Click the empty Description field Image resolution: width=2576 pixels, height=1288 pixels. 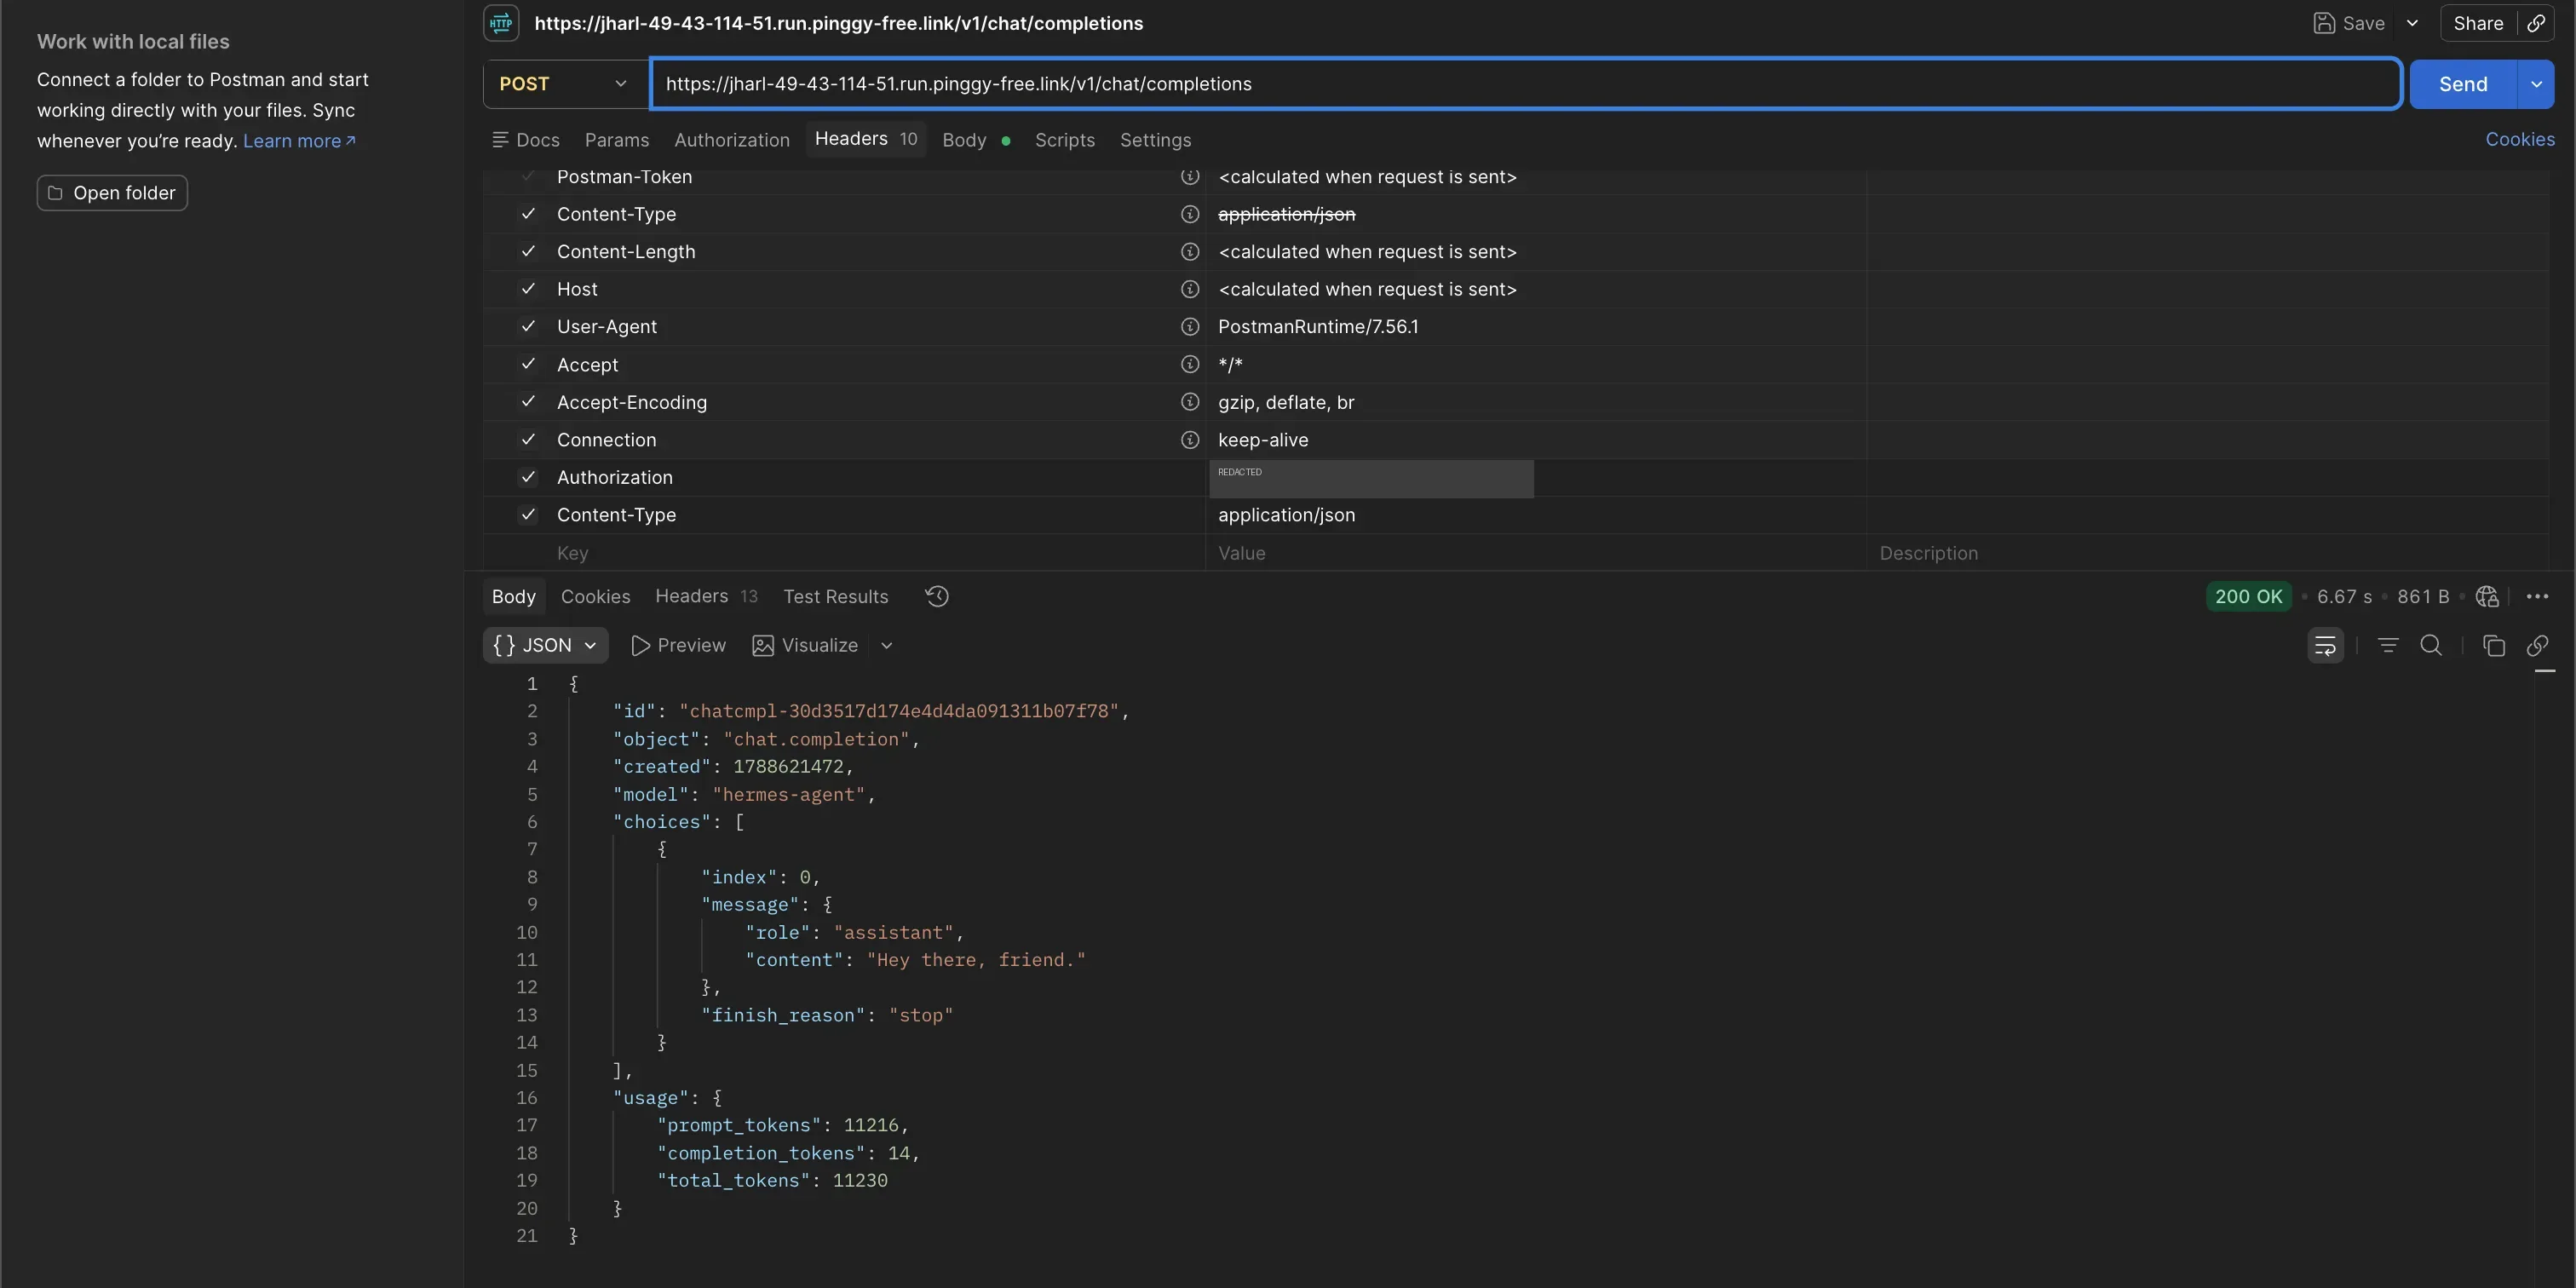pyautogui.click(x=2207, y=553)
